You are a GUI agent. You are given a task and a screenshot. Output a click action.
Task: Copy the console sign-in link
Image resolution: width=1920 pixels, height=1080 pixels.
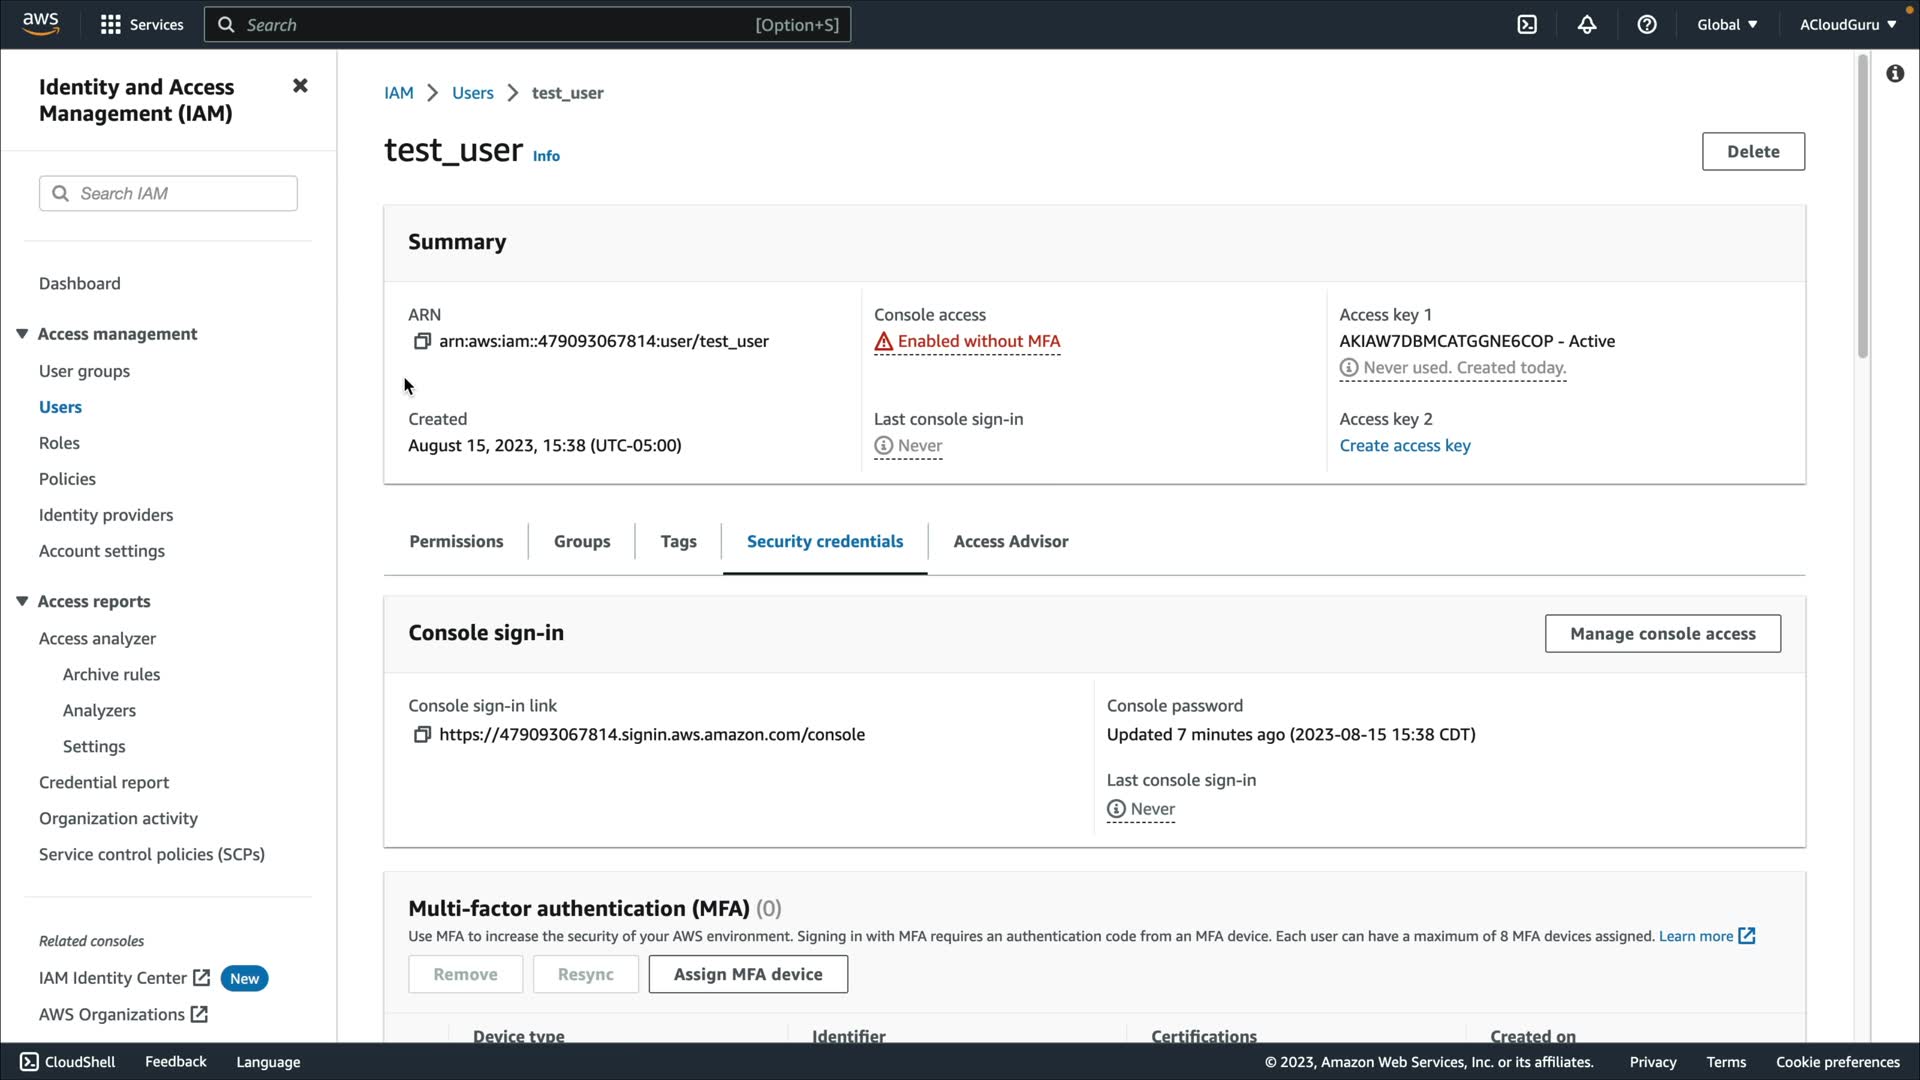(x=422, y=735)
